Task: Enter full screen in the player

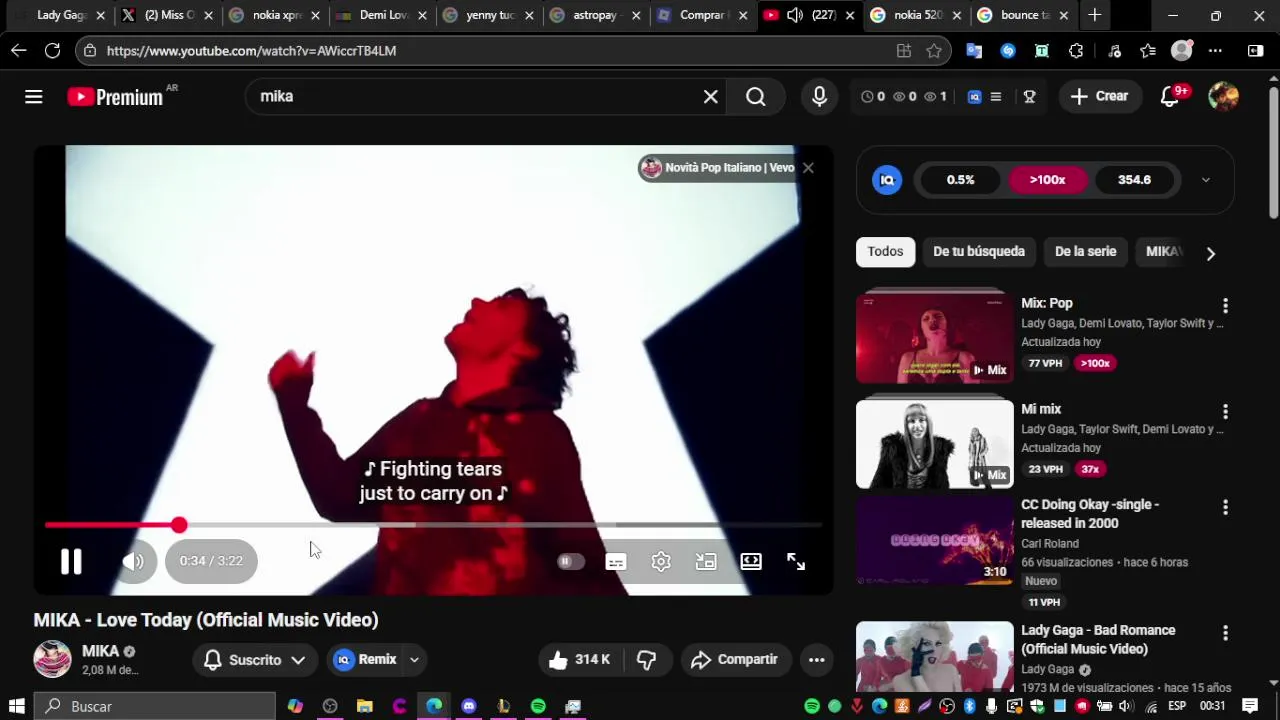Action: click(796, 562)
